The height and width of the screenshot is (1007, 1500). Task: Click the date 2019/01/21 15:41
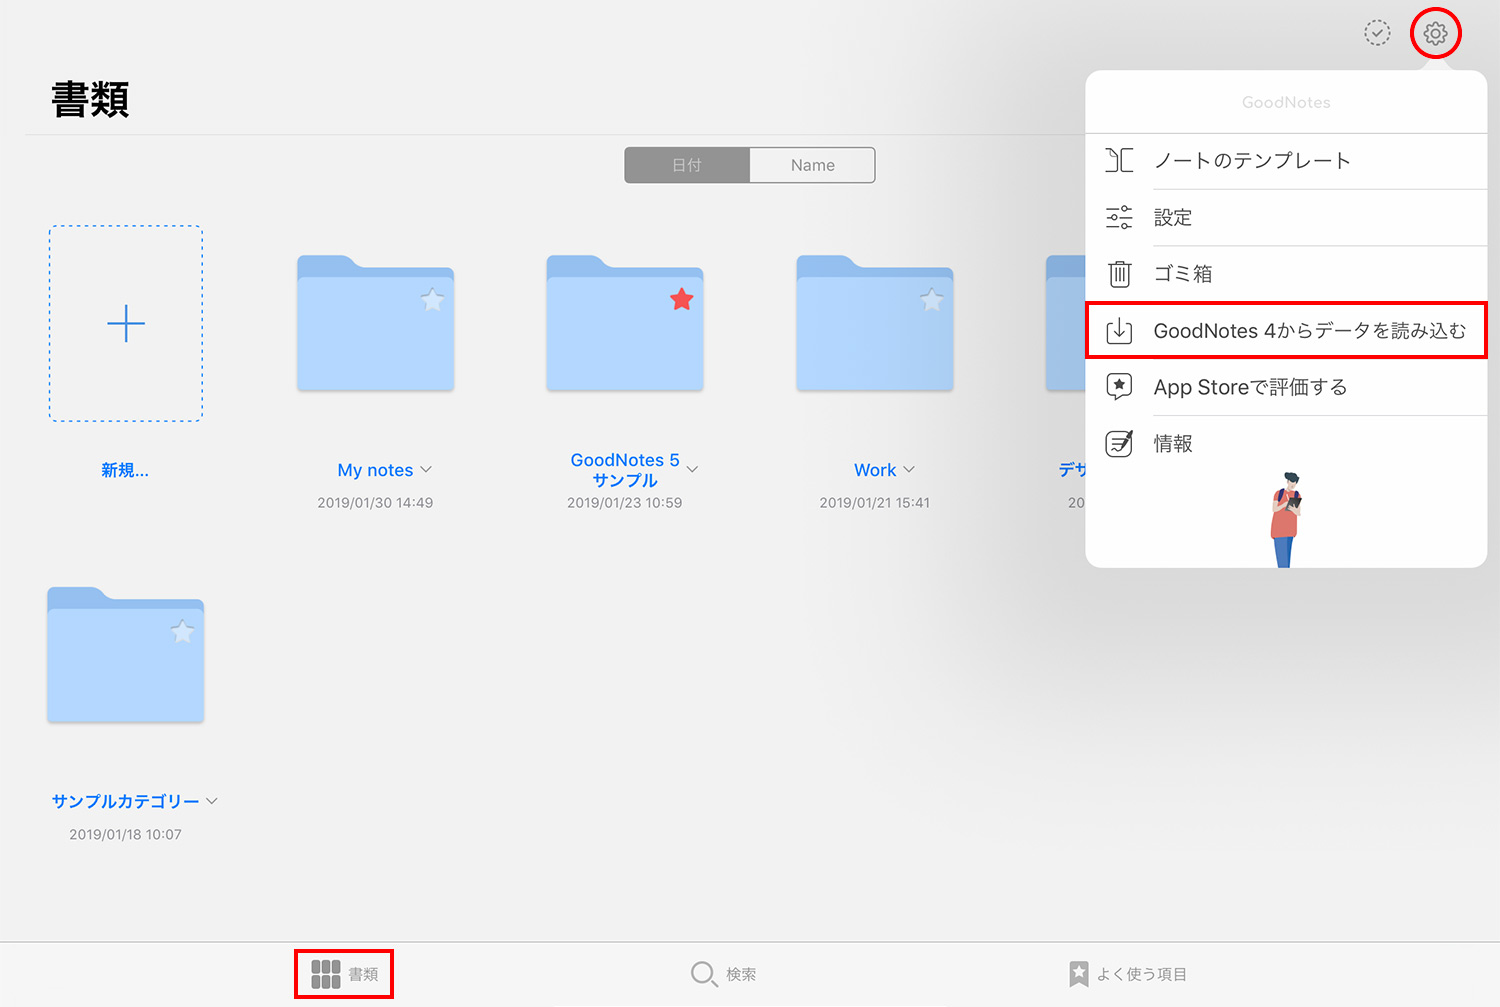tap(875, 503)
